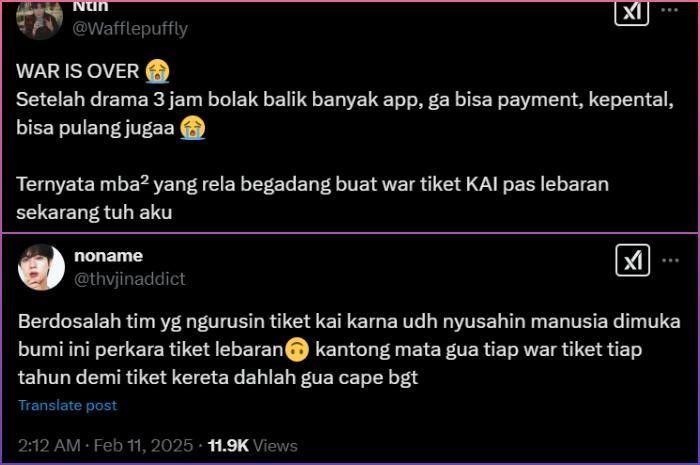This screenshot has width=700, height=465.
Task: Click the paragraph starting 'Ternyata mba² yang rela'
Action: pyautogui.click(x=312, y=198)
